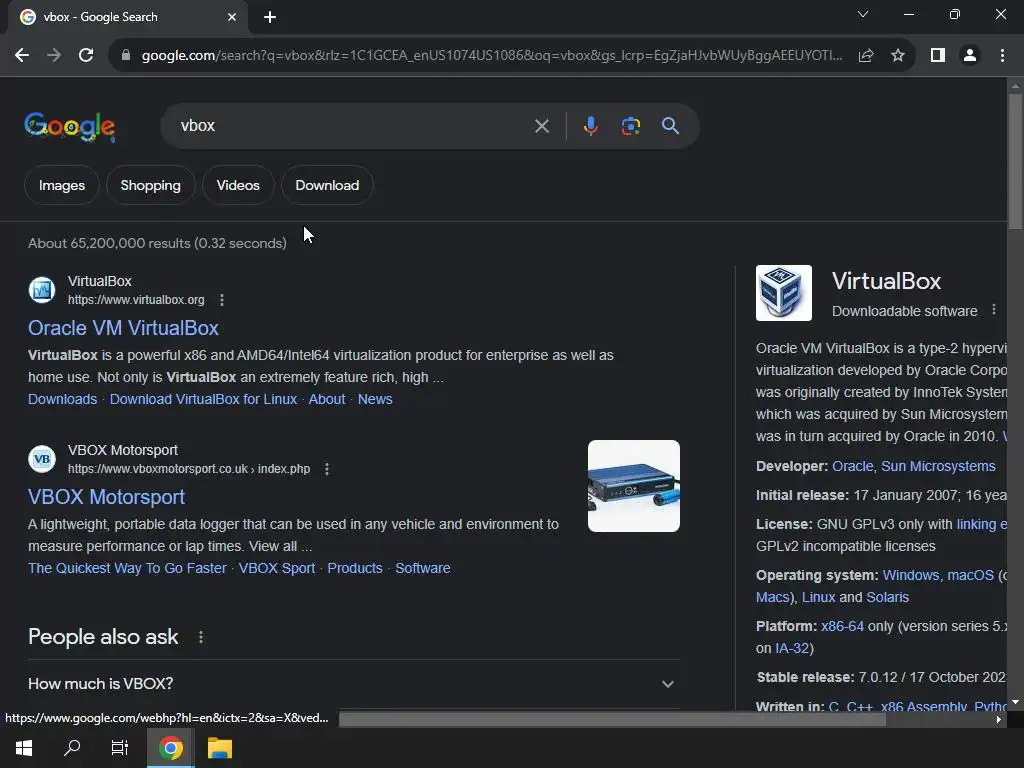
Task: Open Download VirtualBox for Linux sitelink
Action: [x=203, y=399]
